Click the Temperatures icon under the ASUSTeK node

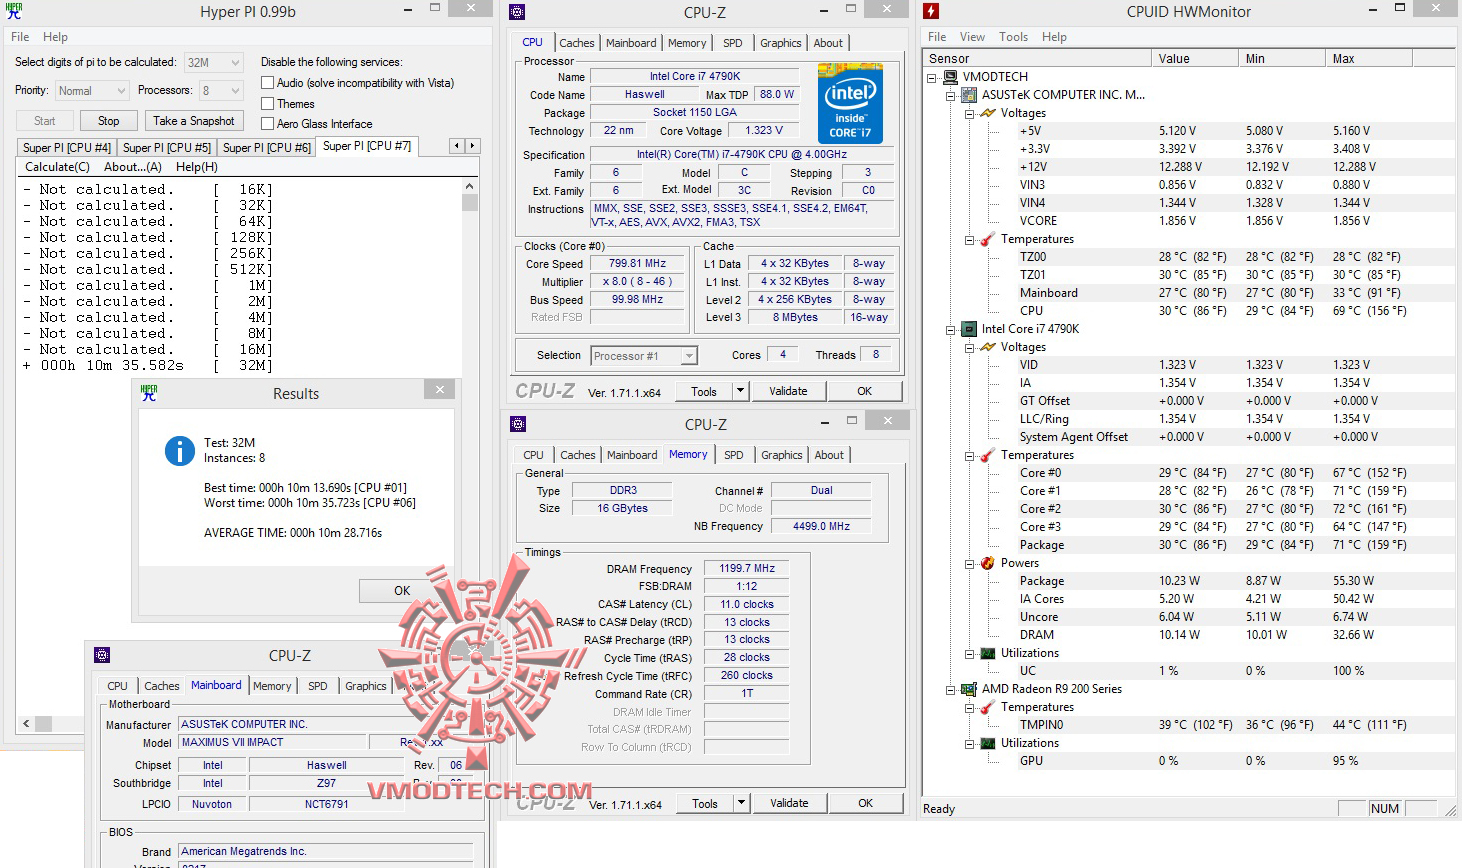click(x=988, y=239)
